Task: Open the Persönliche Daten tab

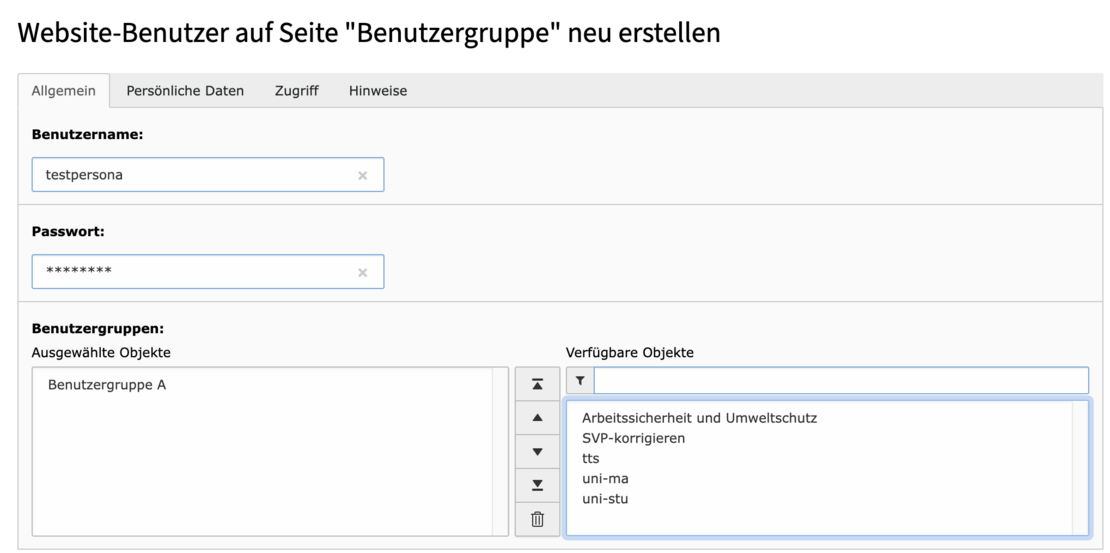Action: [x=185, y=91]
